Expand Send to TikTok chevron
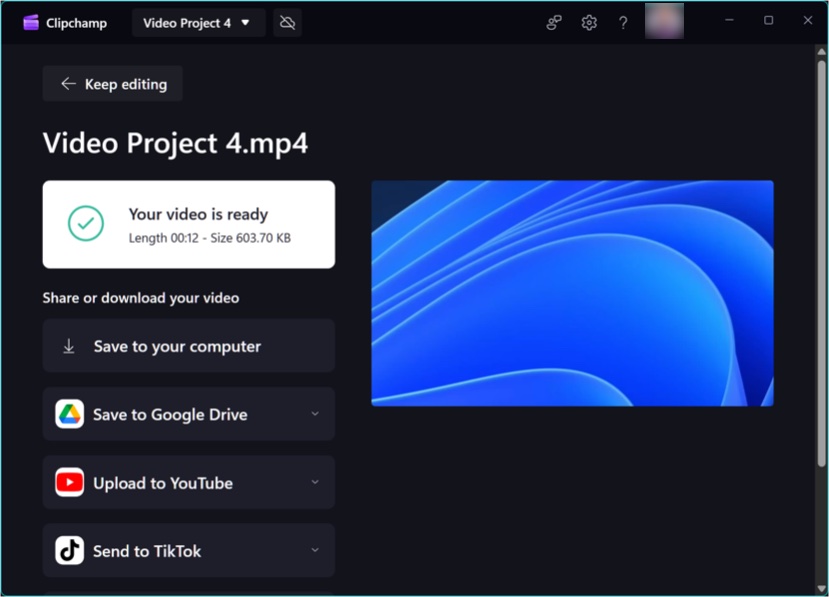The height and width of the screenshot is (597, 829). click(315, 550)
